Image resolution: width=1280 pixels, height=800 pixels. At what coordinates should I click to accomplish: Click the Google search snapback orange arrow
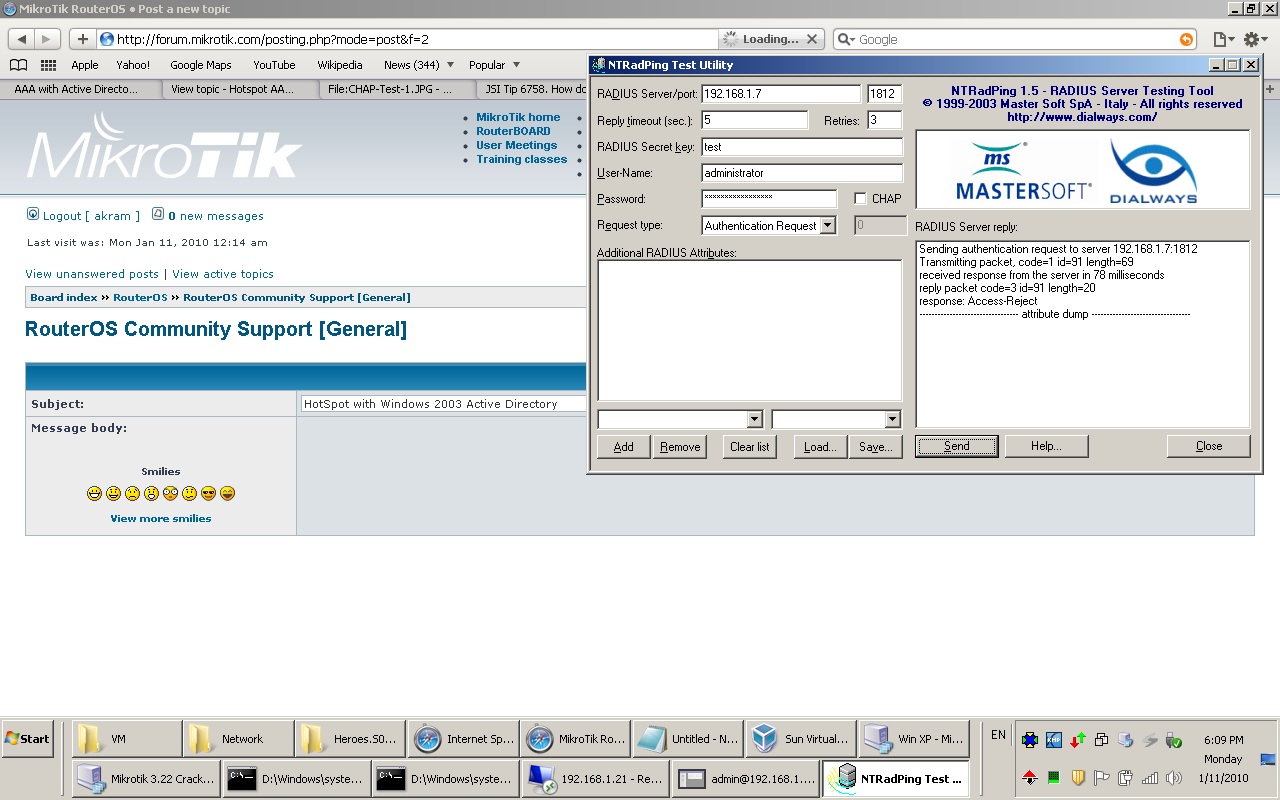click(1186, 39)
